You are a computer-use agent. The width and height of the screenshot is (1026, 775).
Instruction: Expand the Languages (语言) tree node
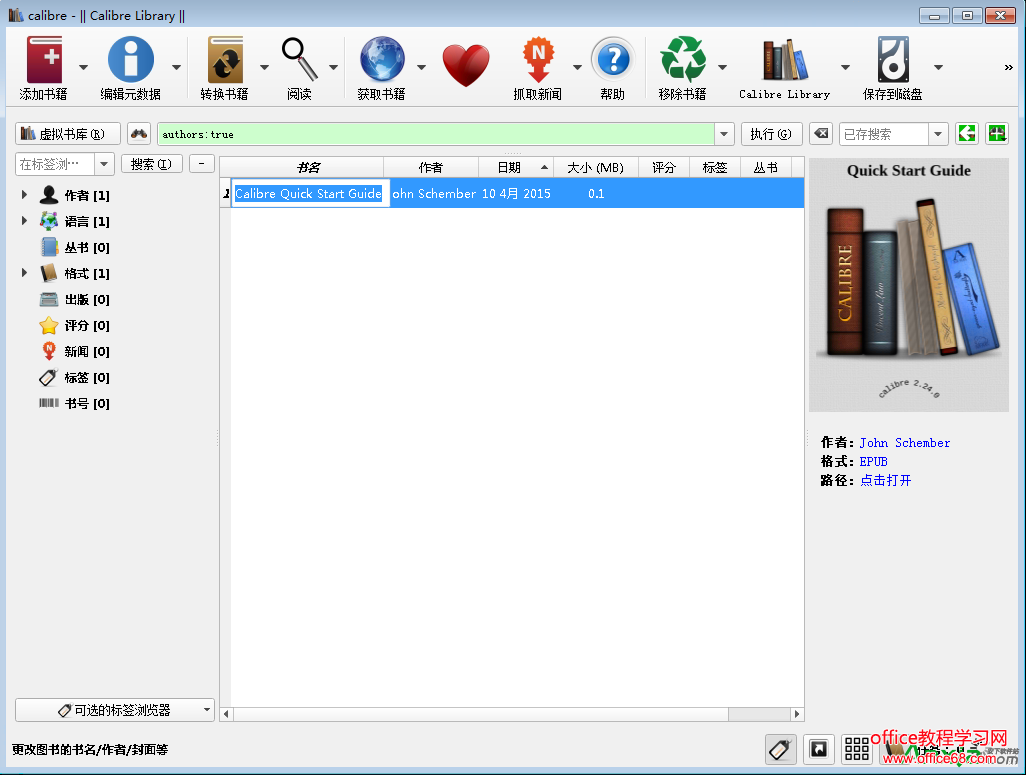(24, 221)
